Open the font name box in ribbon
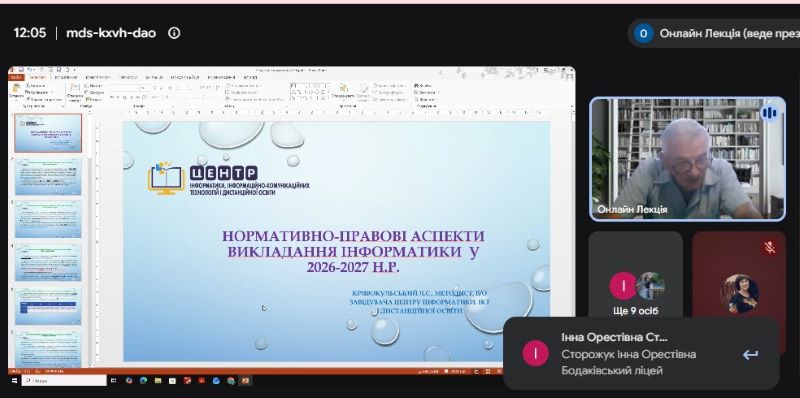This screenshot has height=398, width=800. coord(123,88)
